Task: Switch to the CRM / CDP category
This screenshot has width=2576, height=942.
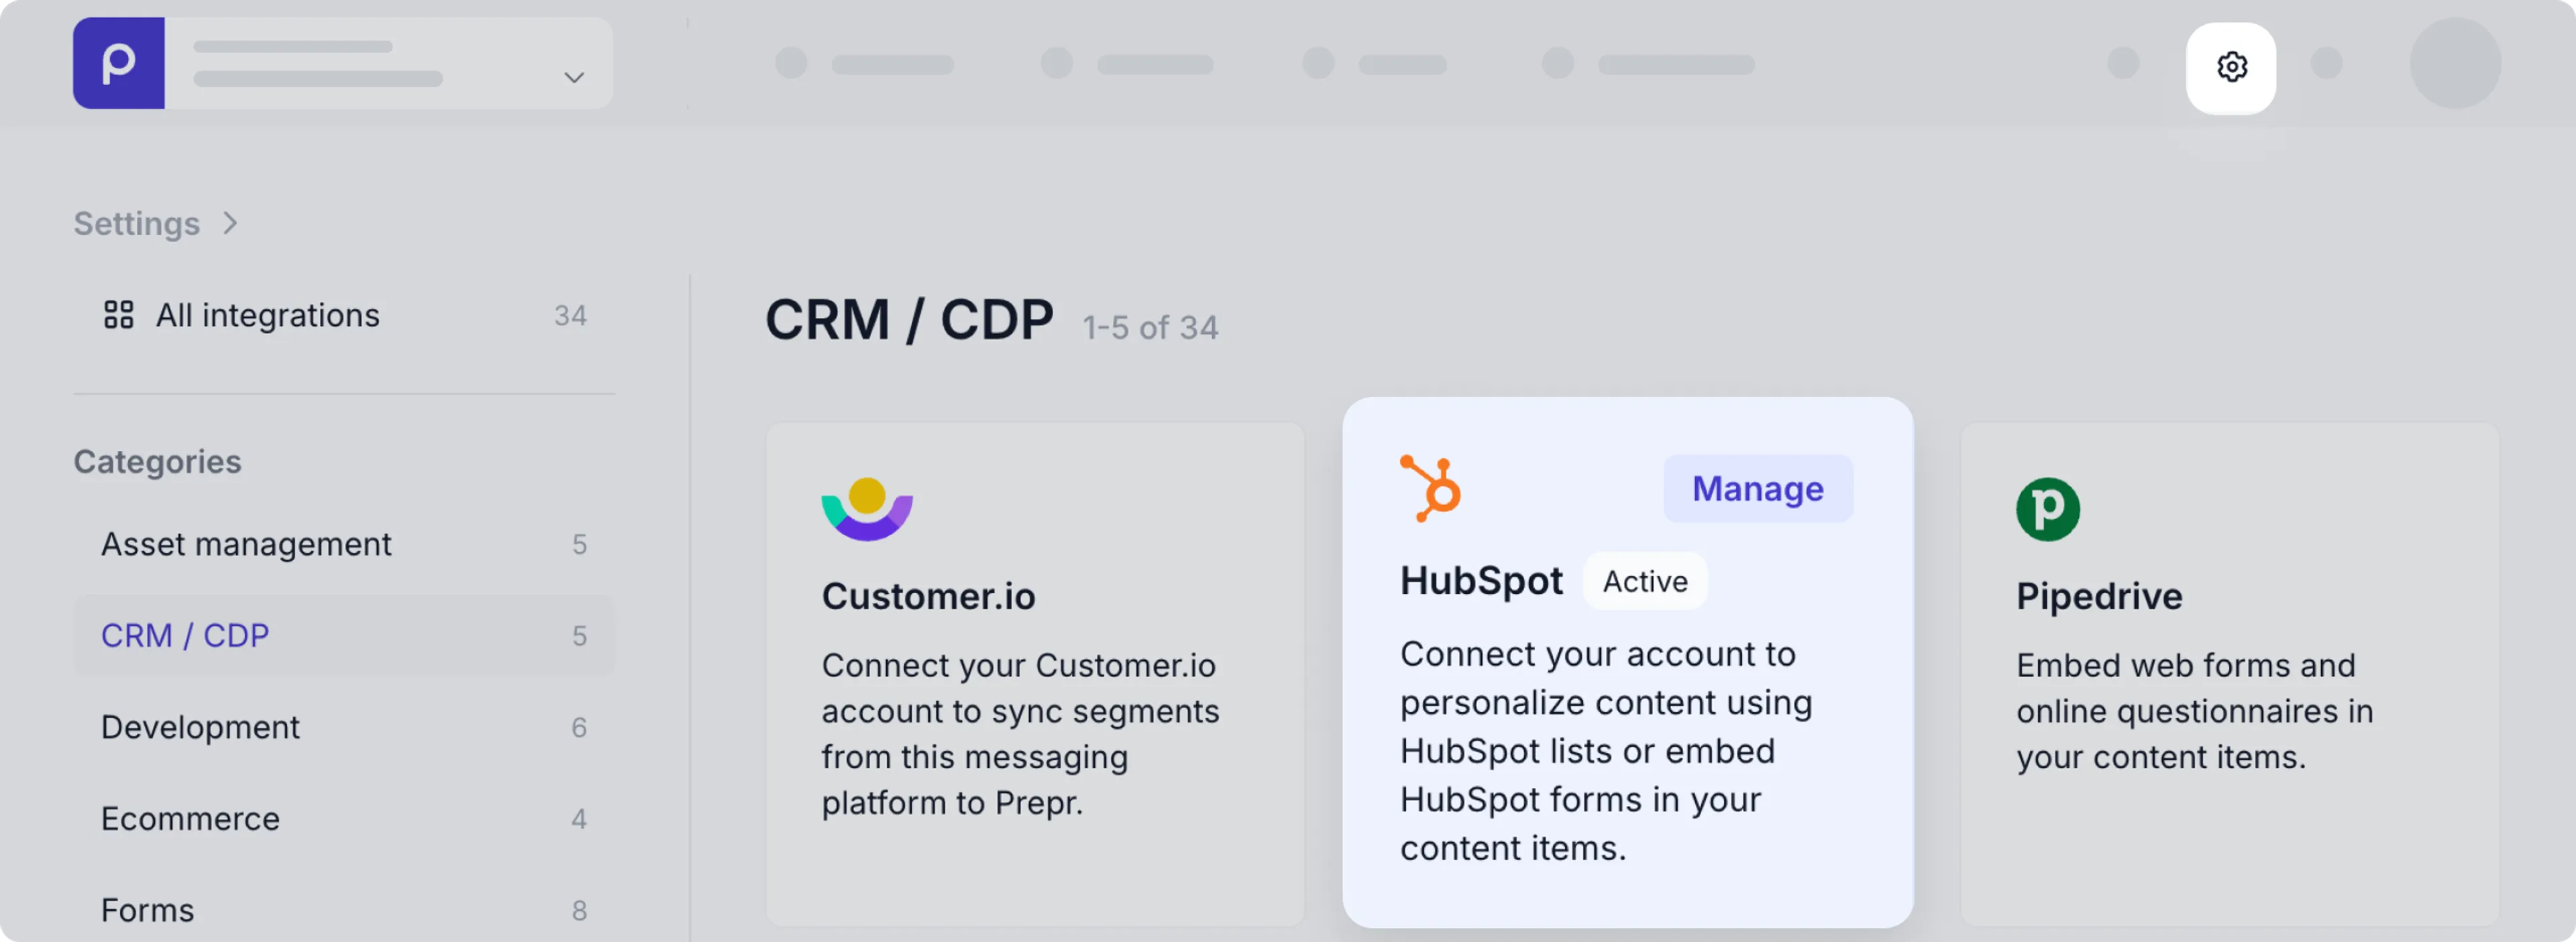Action: 185,635
